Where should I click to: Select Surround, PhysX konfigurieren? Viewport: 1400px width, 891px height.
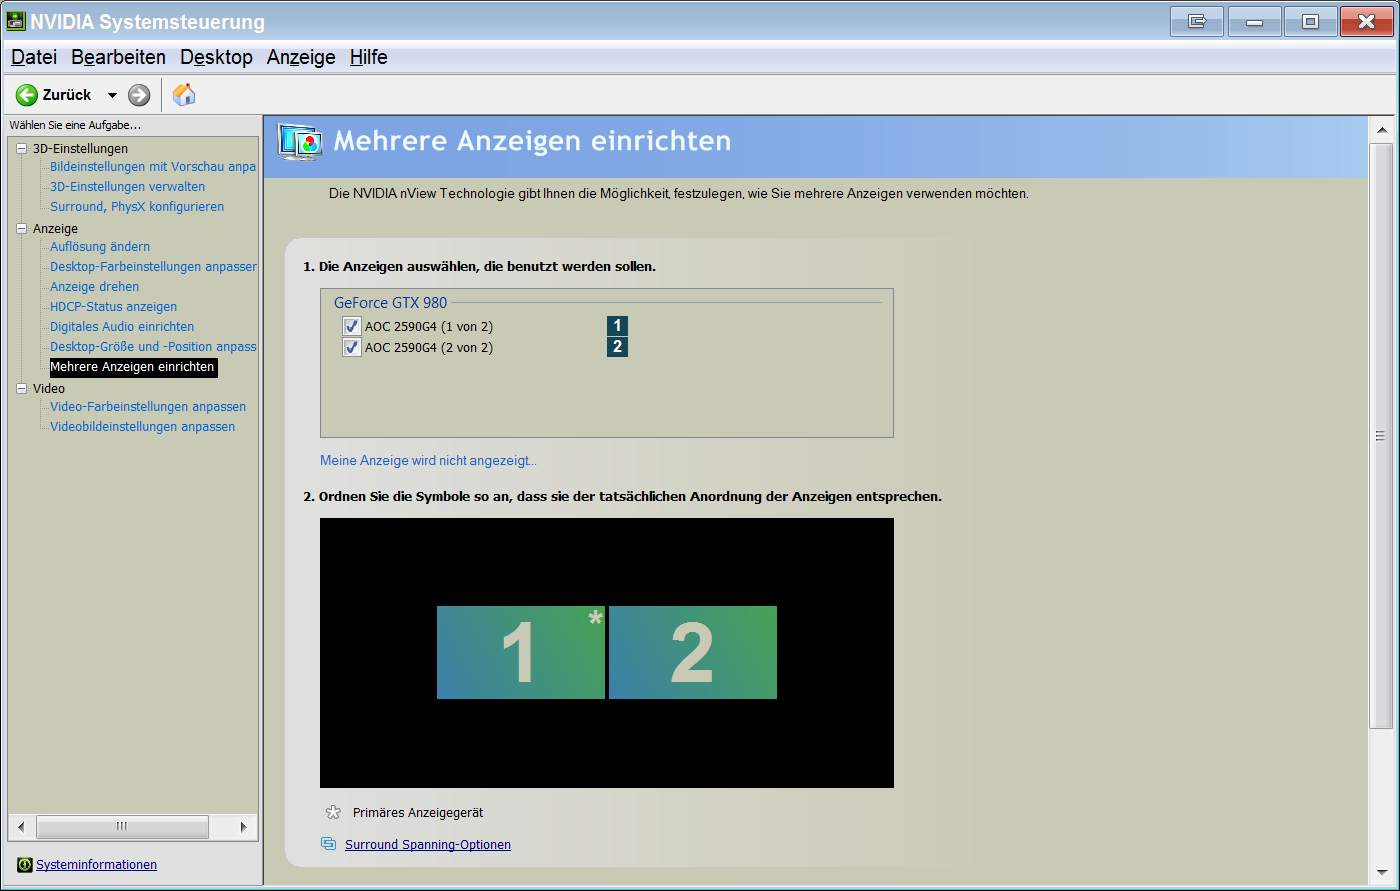coord(137,207)
